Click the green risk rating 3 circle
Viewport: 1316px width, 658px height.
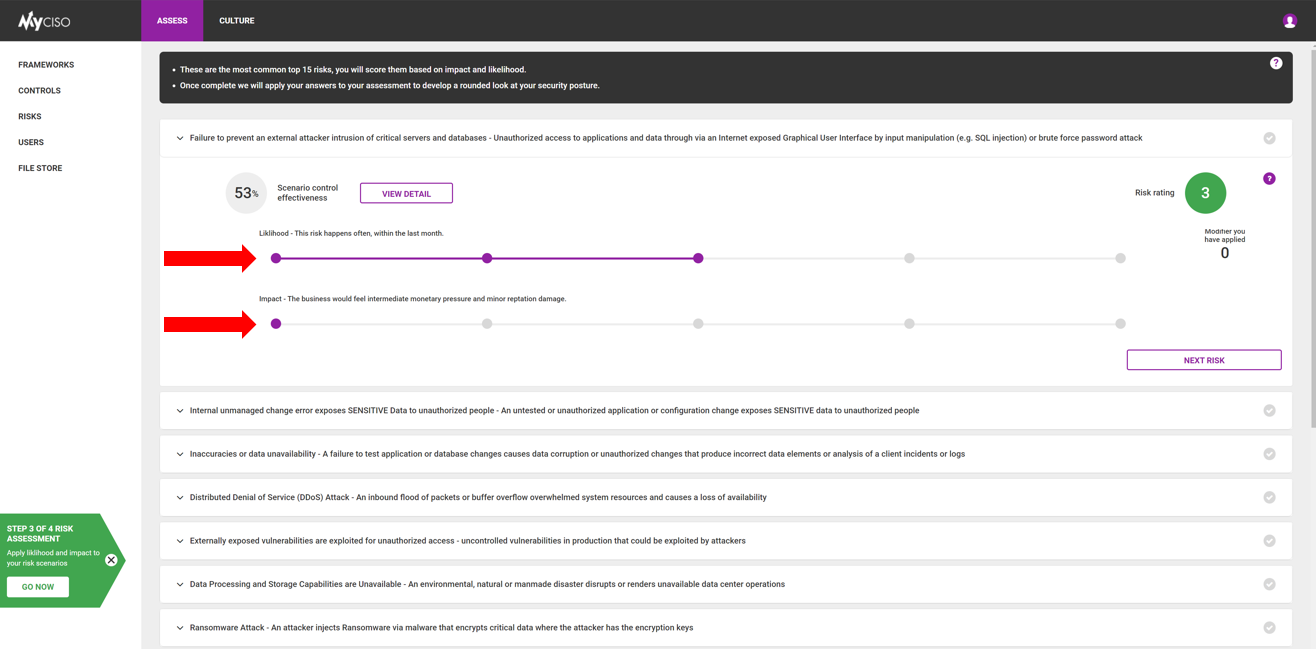click(1205, 193)
